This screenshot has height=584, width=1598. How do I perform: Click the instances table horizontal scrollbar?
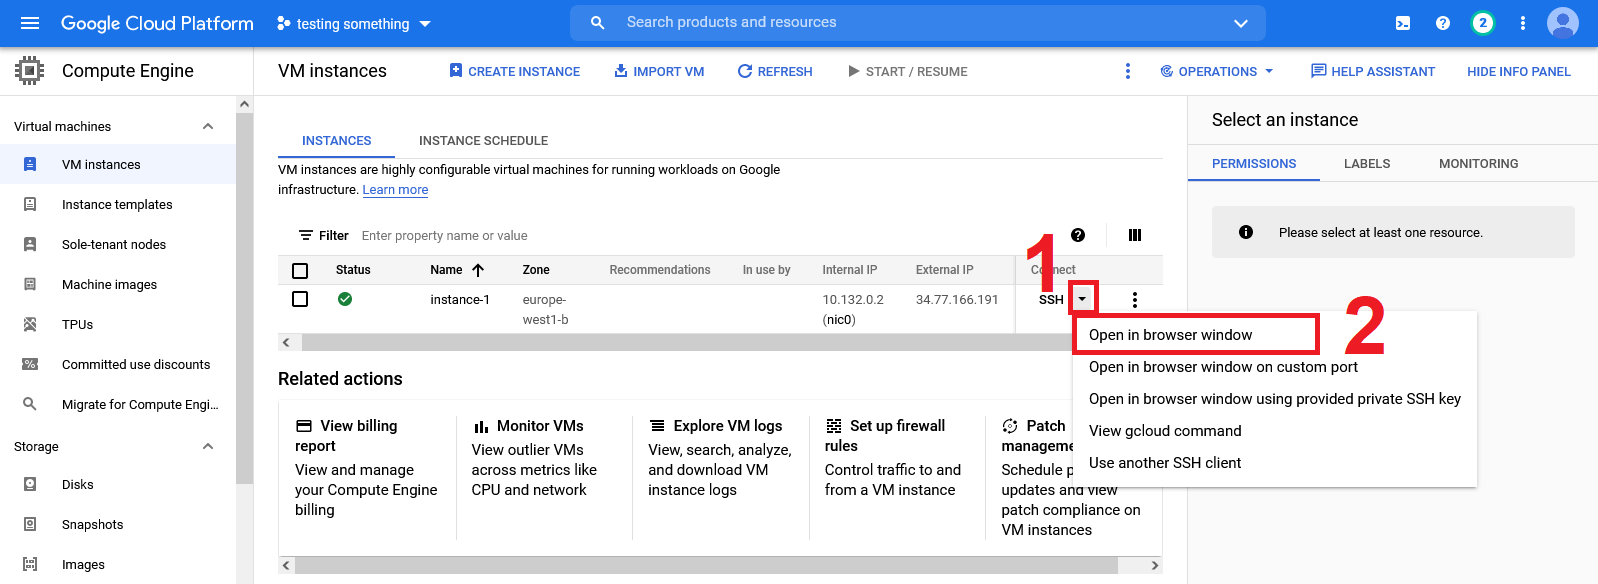[x=680, y=343]
